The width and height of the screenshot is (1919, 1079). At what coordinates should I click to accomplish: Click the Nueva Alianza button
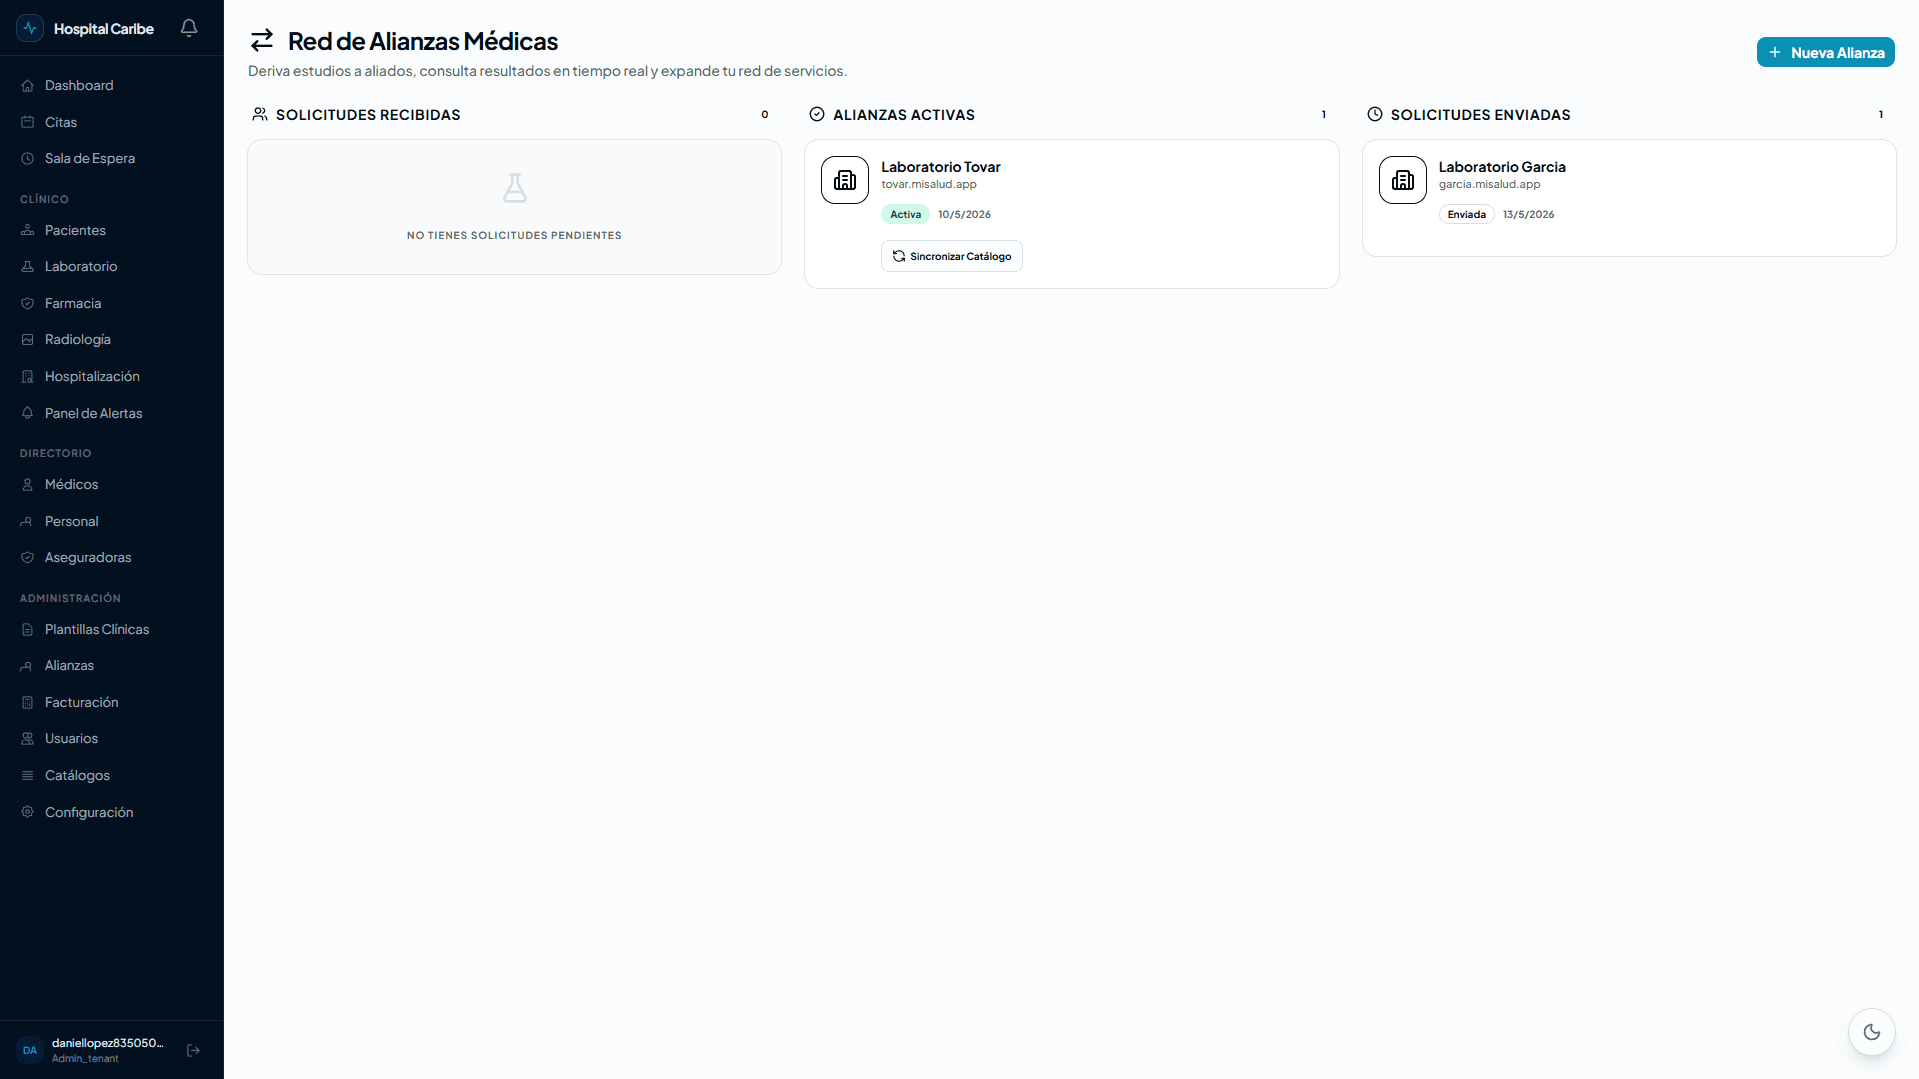[1825, 52]
